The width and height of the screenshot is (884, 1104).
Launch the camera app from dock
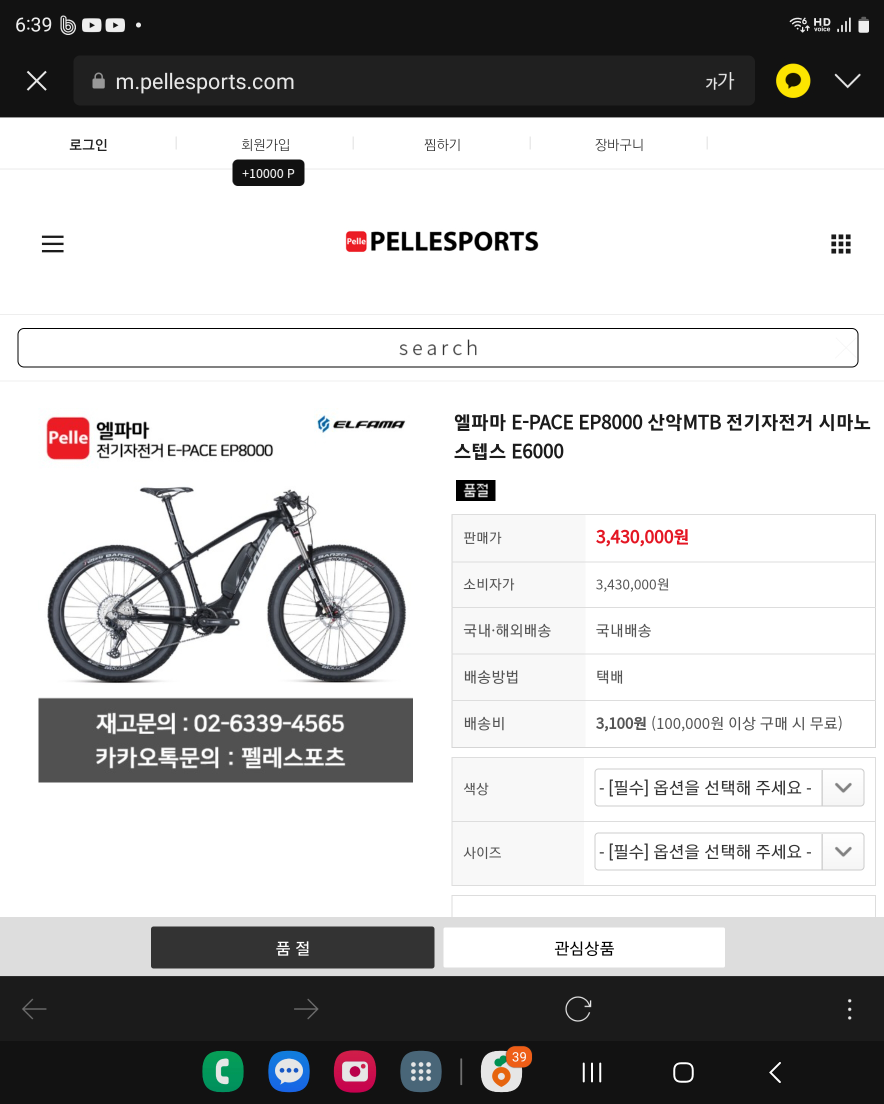point(355,1072)
